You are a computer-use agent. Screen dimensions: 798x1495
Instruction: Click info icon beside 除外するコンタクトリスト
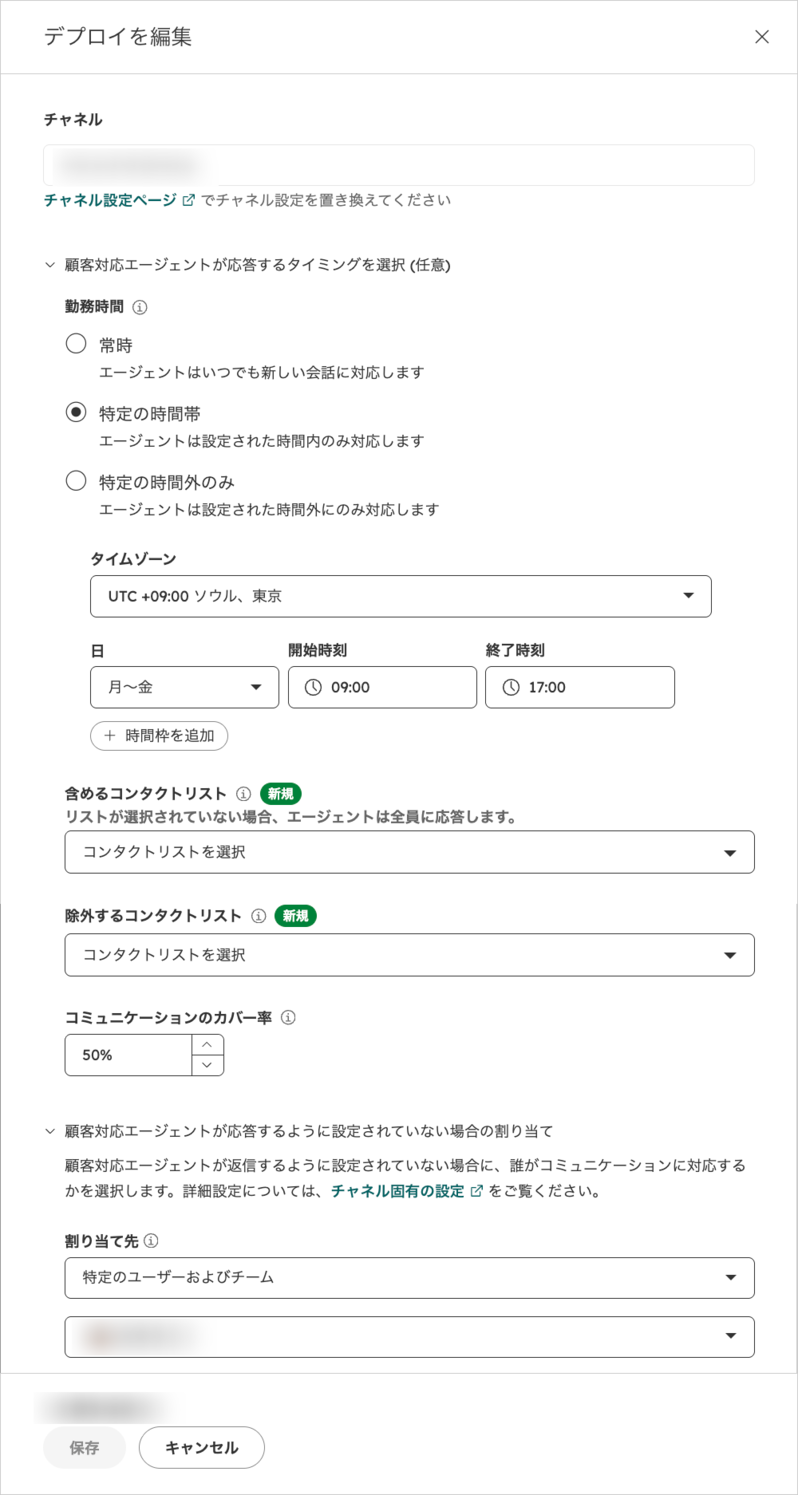click(x=258, y=916)
